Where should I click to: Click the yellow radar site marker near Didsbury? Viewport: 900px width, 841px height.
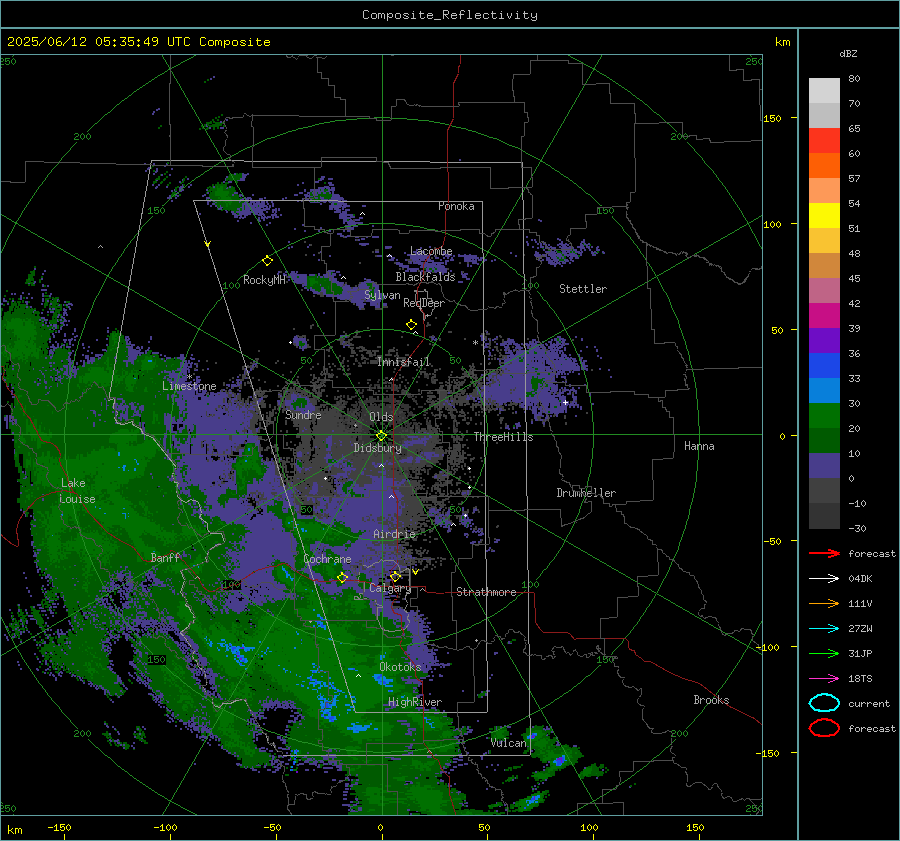381,436
